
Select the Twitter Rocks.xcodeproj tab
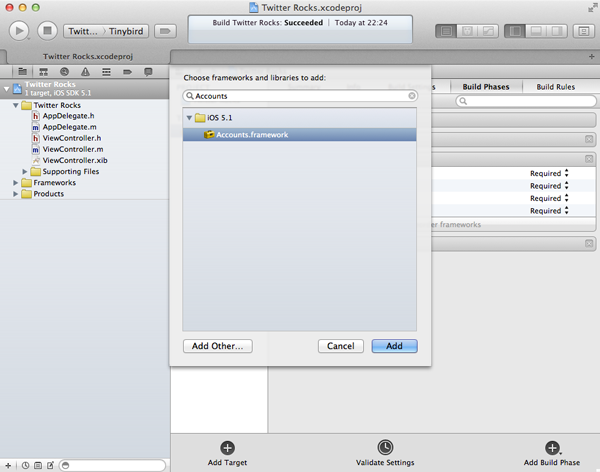[88, 57]
